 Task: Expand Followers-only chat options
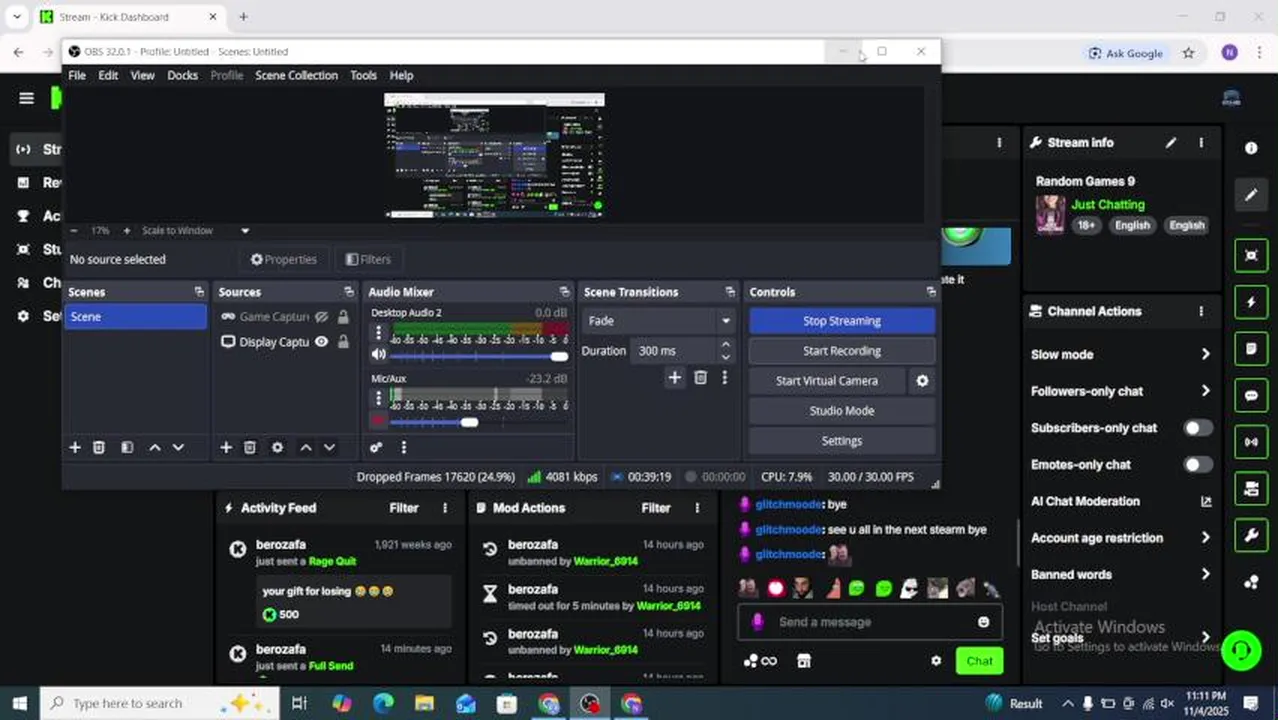pos(1205,391)
